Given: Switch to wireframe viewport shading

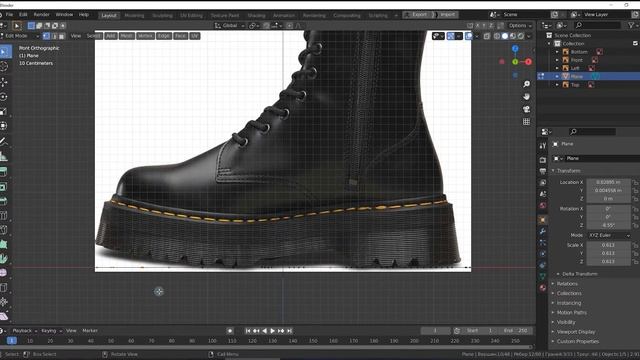Looking at the screenshot, I should coord(497,36).
